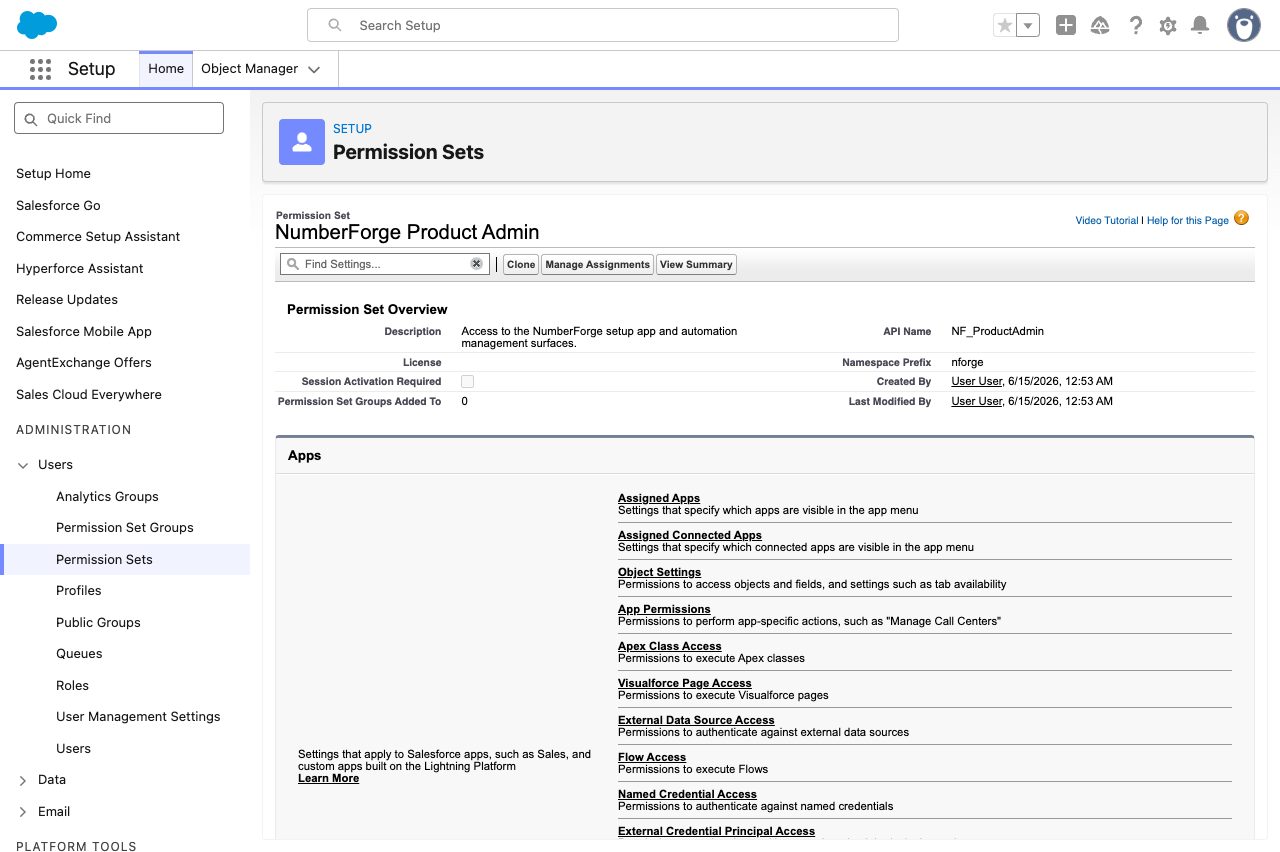
Task: Click the Permission Sets header icon
Action: pos(302,142)
